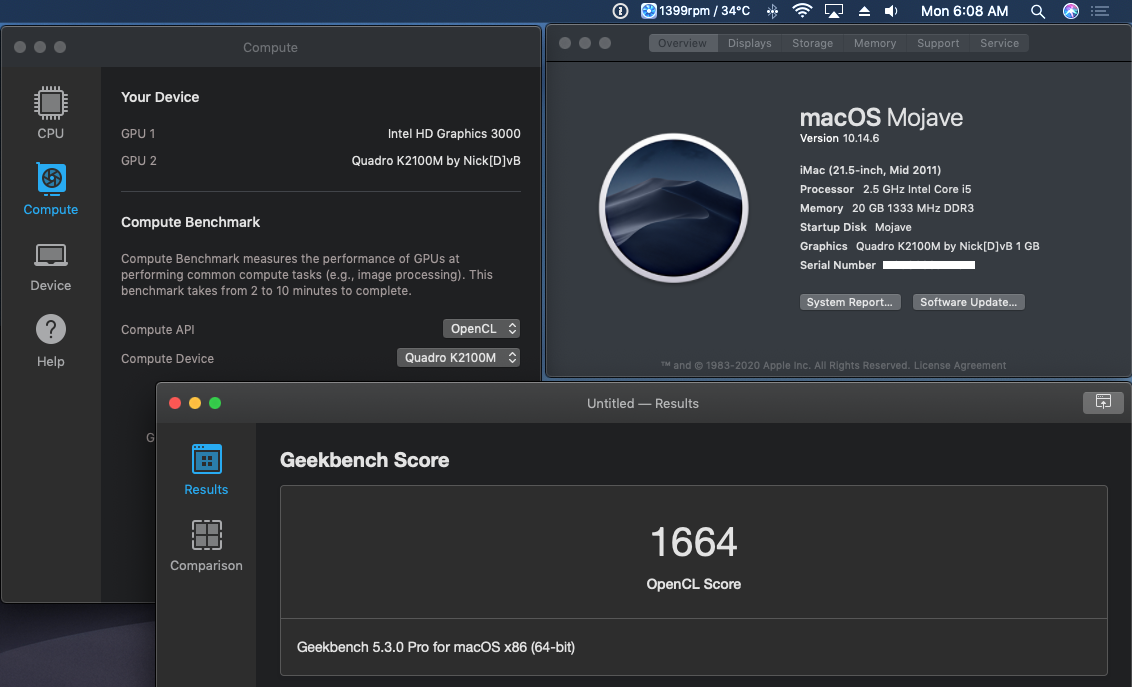Switch to the Memory tab

[875, 43]
